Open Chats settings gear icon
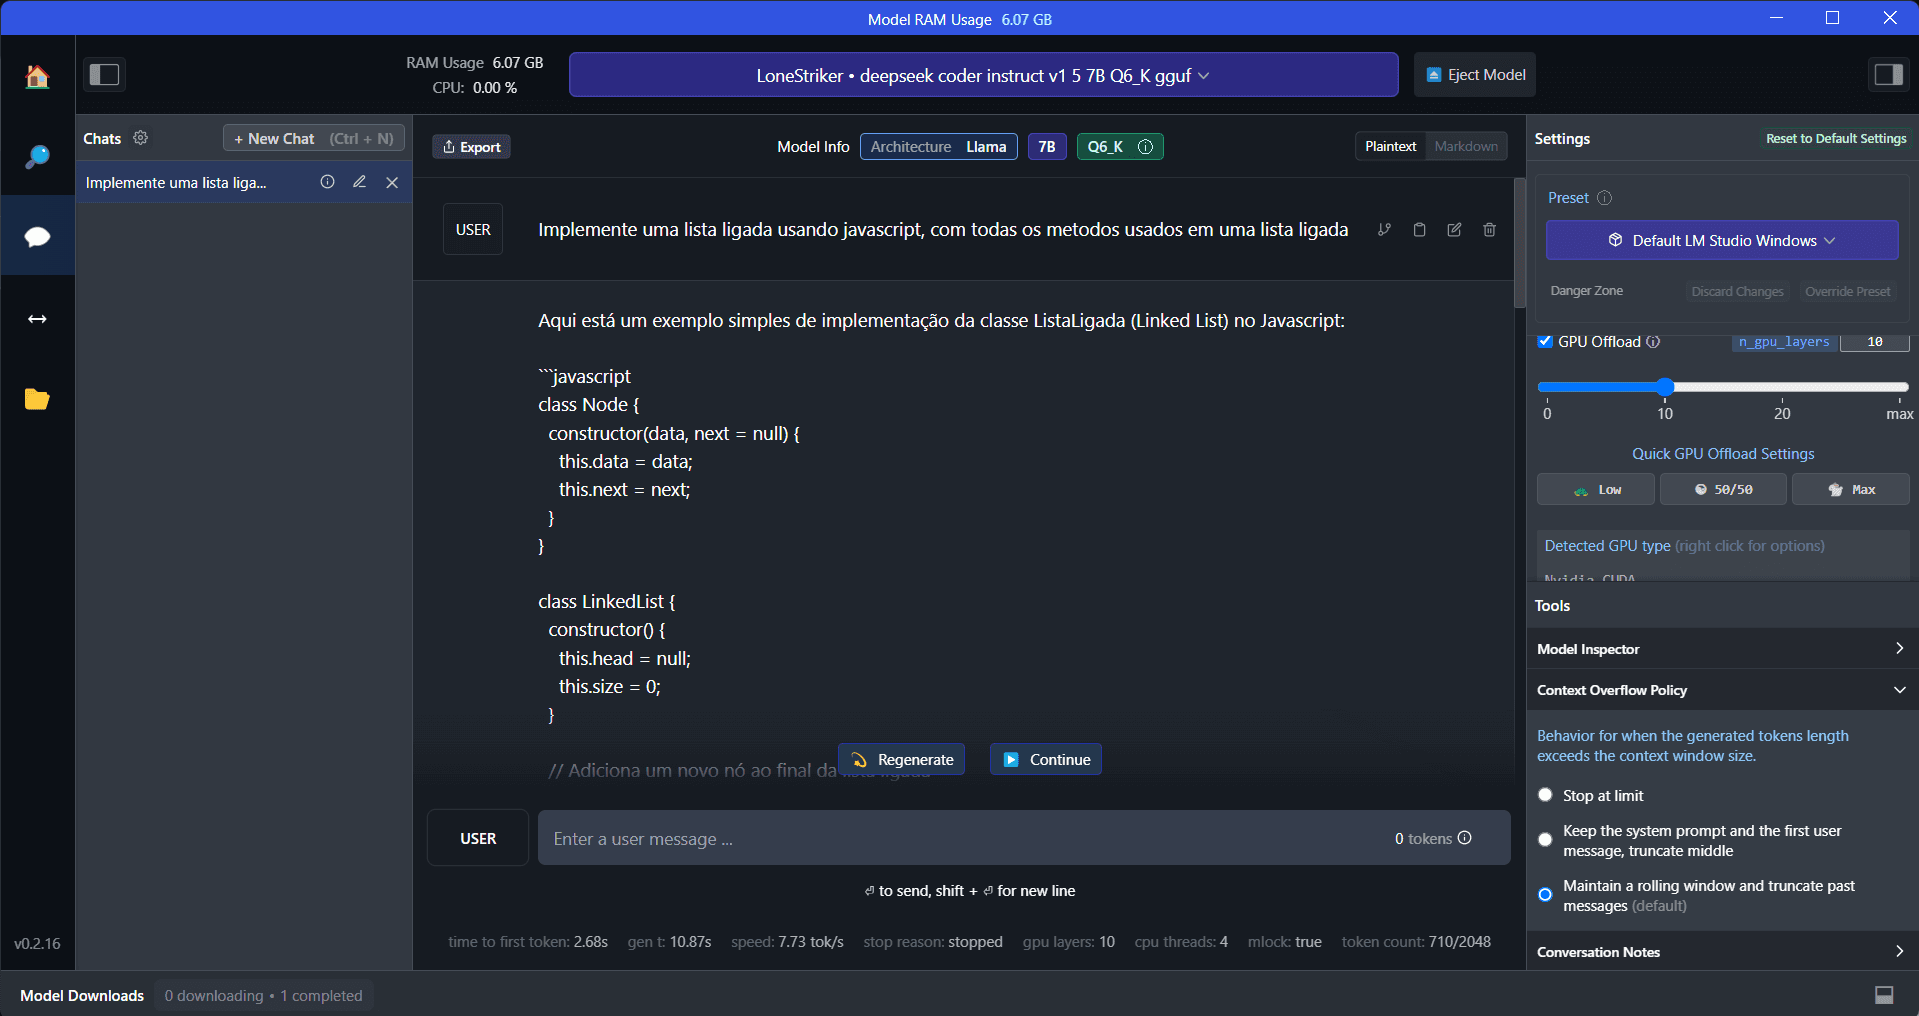This screenshot has width=1919, height=1016. pos(141,138)
